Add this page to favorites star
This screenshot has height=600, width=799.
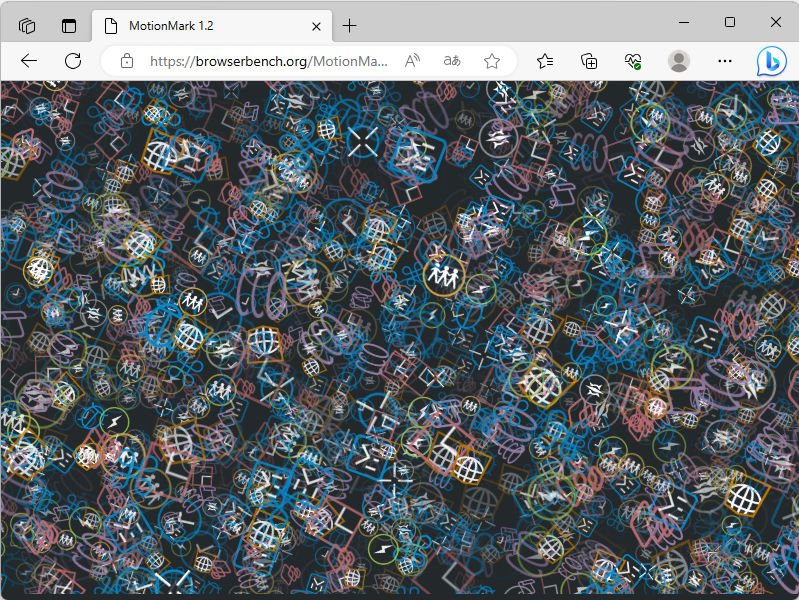[492, 61]
